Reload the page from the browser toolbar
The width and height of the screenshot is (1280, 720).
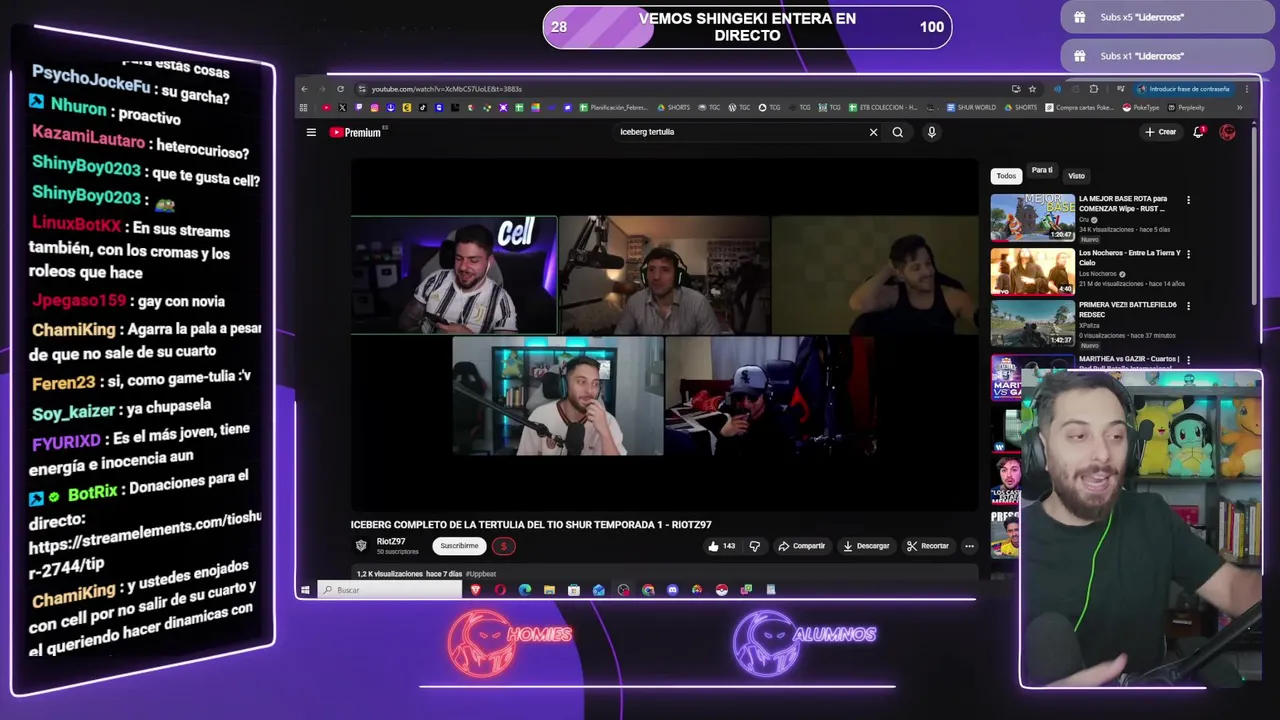(340, 89)
